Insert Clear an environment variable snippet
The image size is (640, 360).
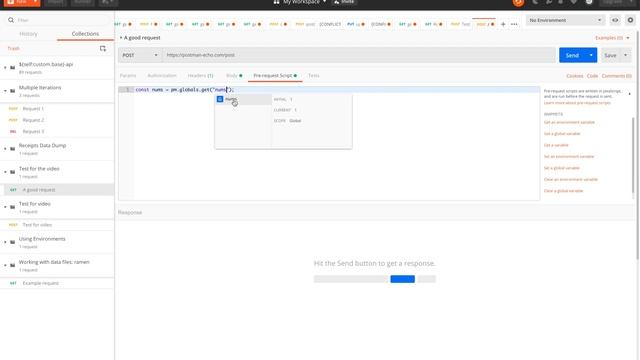coord(571,180)
